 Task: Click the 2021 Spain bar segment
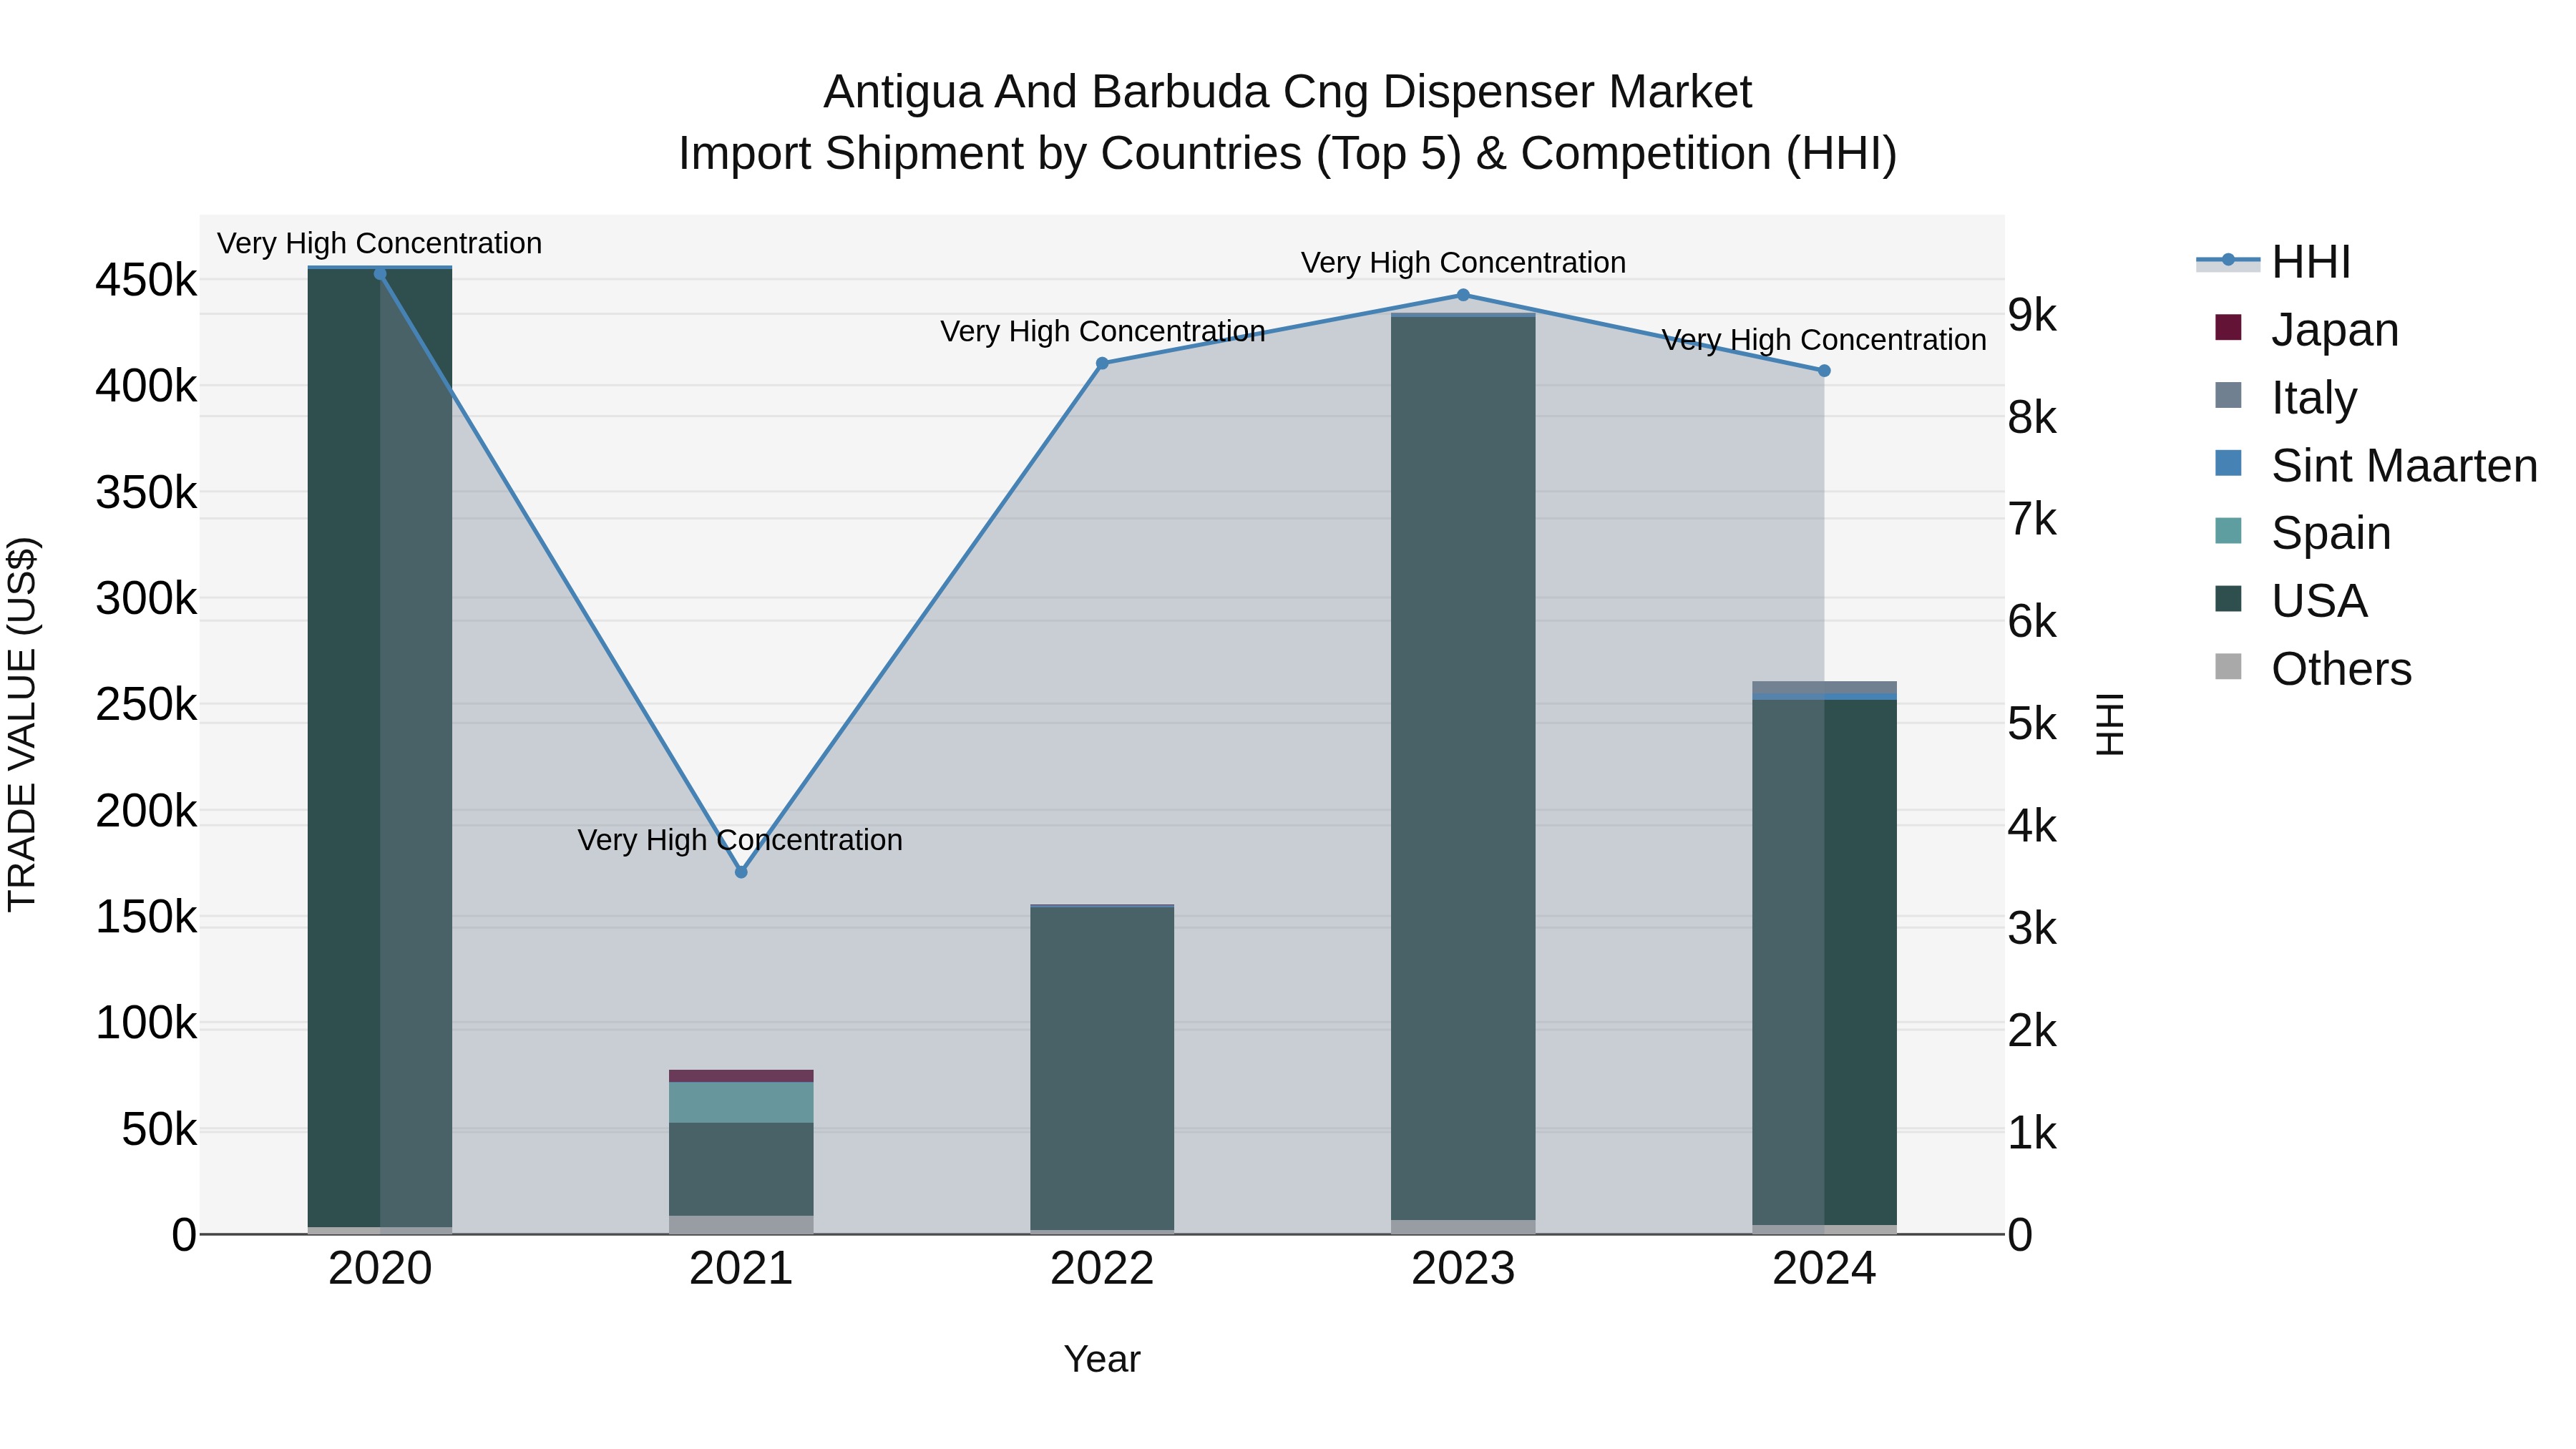tap(741, 1102)
